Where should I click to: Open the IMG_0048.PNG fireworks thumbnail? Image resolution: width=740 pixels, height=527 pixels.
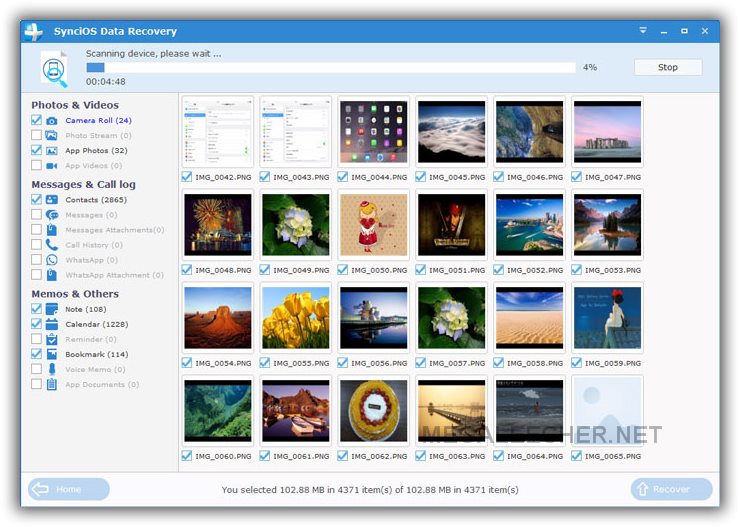click(218, 225)
